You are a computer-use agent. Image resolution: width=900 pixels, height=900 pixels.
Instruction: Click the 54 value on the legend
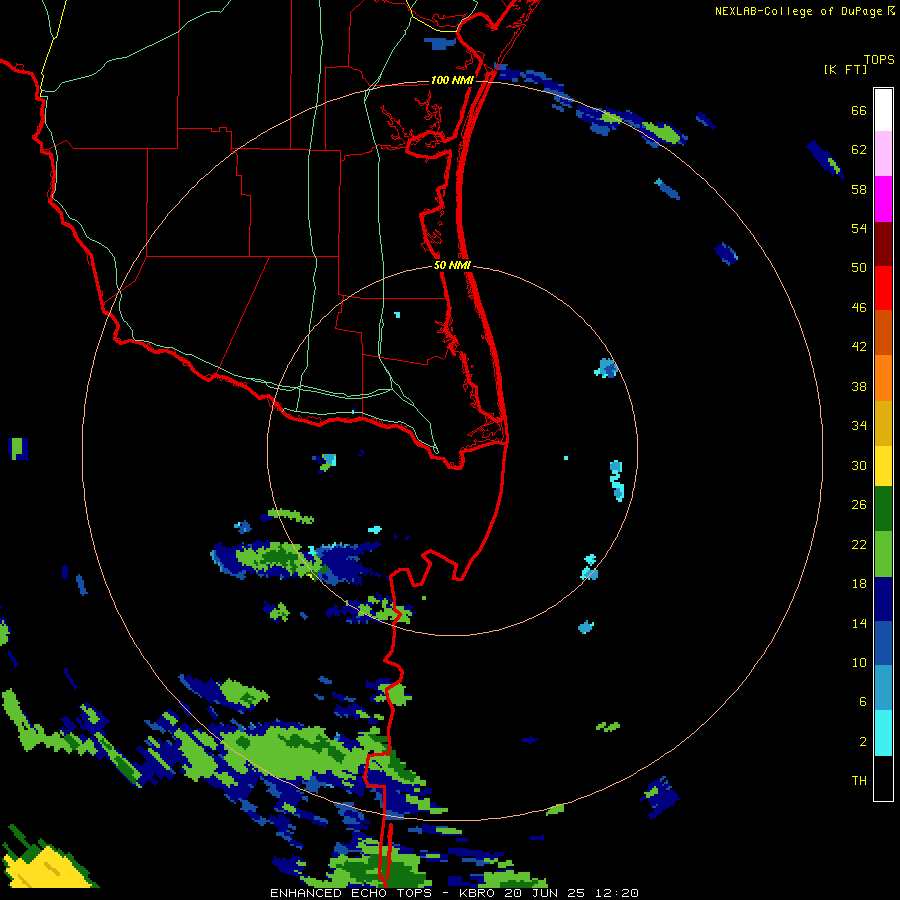[x=859, y=228]
